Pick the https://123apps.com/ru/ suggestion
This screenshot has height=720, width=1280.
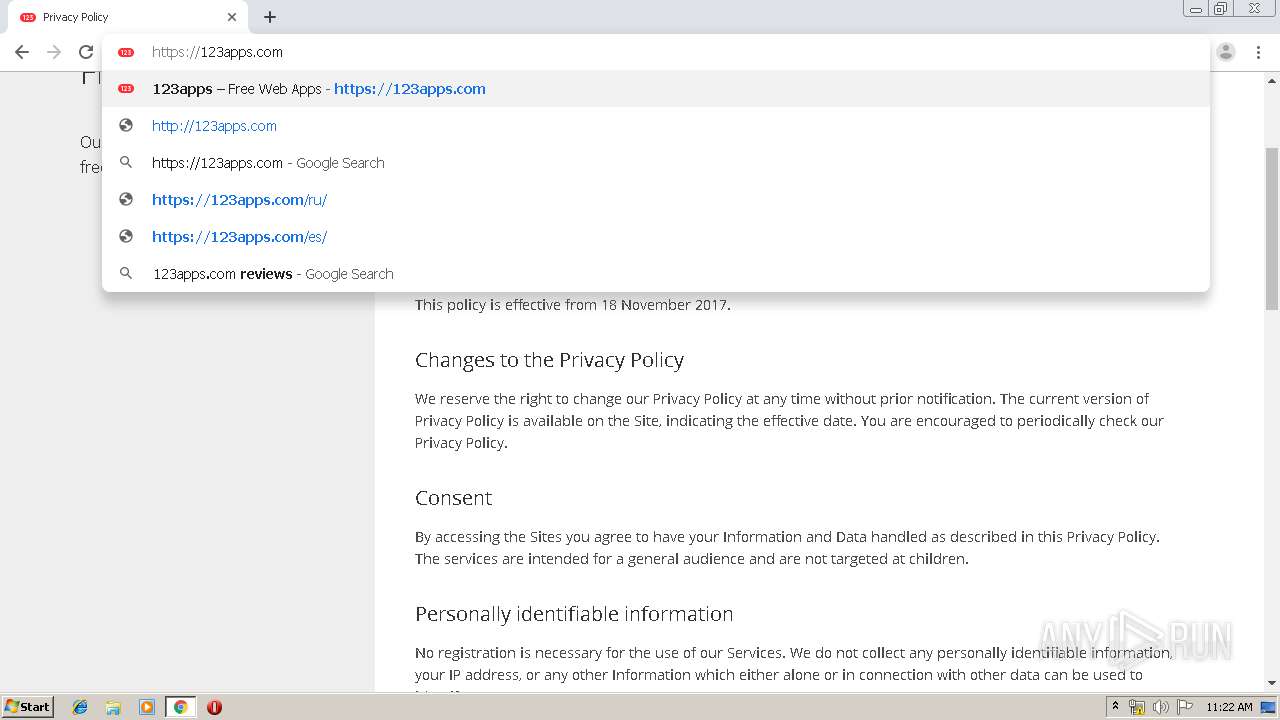(239, 200)
